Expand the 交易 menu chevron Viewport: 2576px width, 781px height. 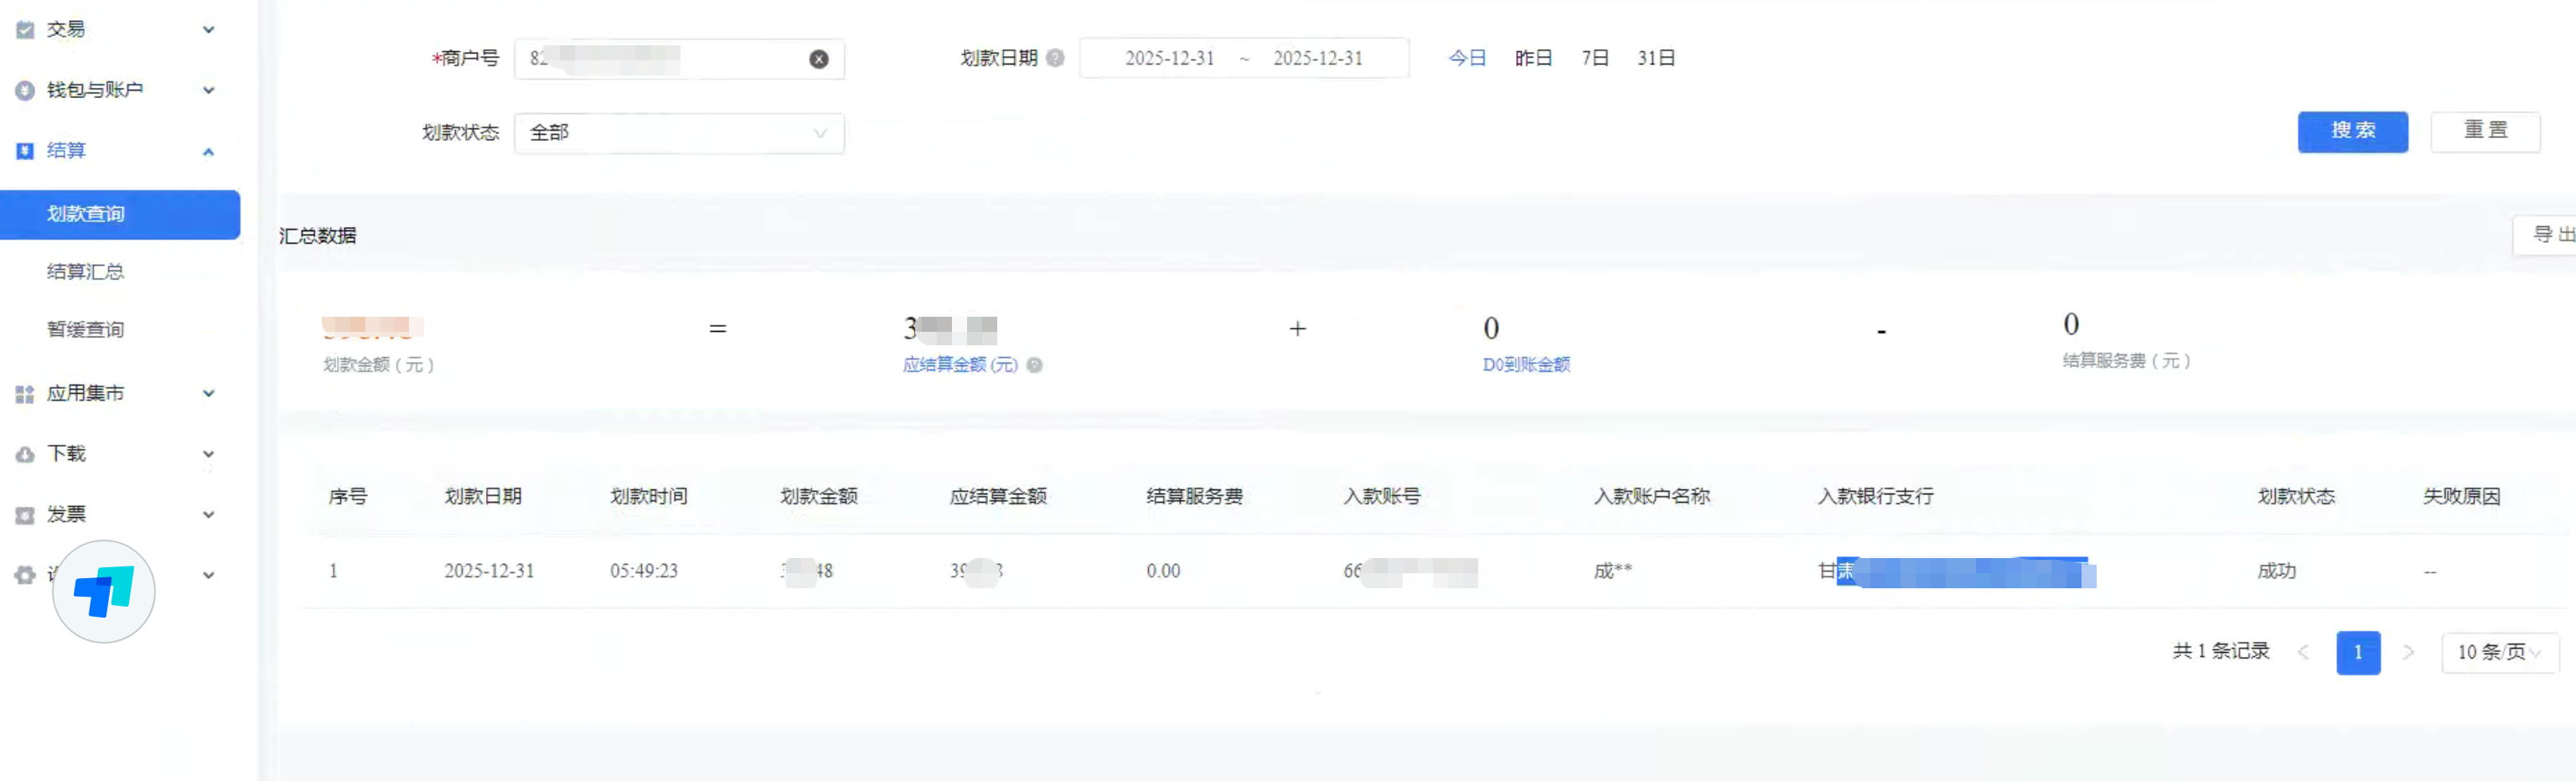pyautogui.click(x=209, y=29)
